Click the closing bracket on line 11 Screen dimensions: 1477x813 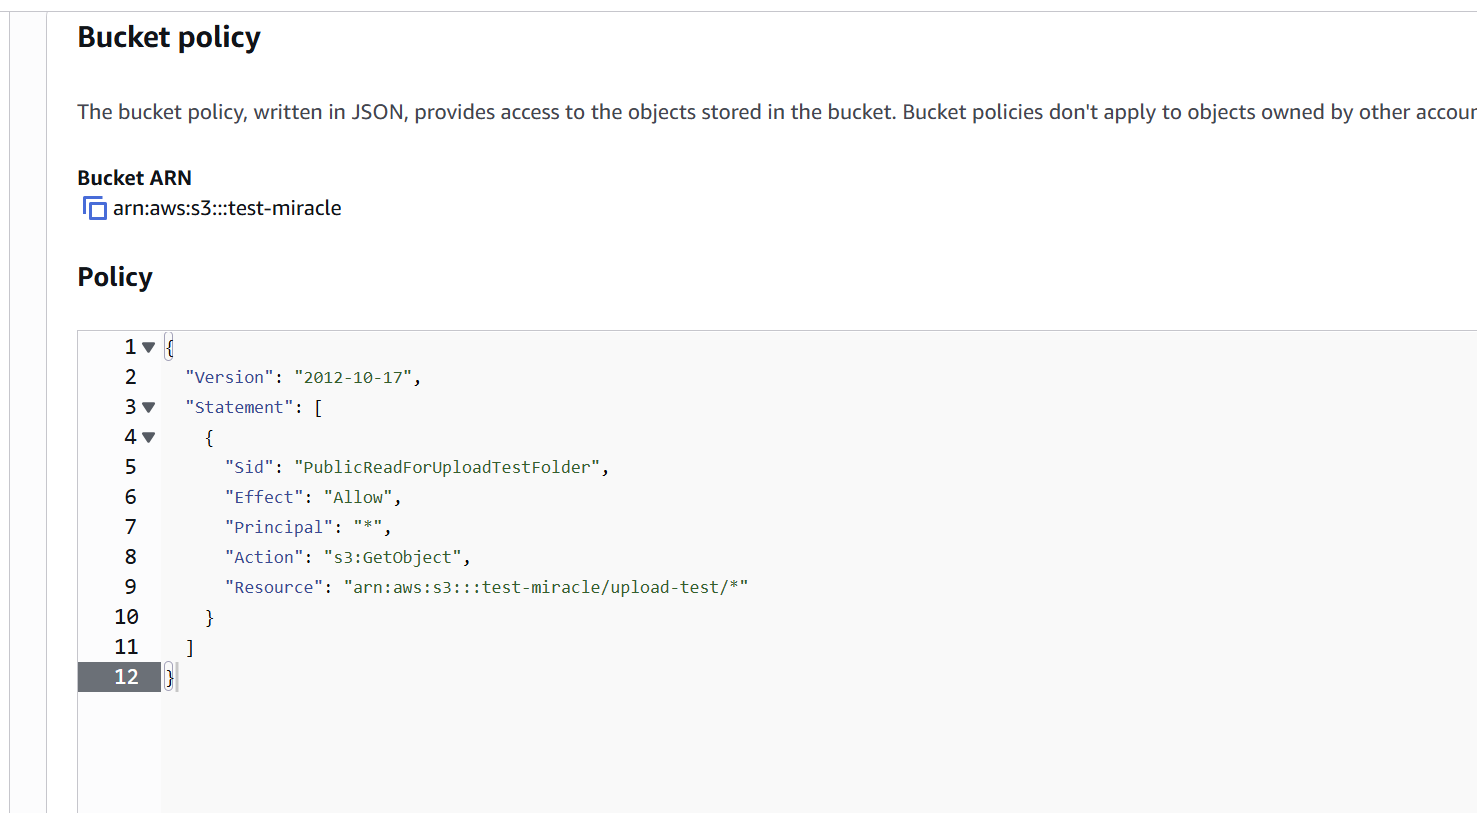(x=190, y=647)
